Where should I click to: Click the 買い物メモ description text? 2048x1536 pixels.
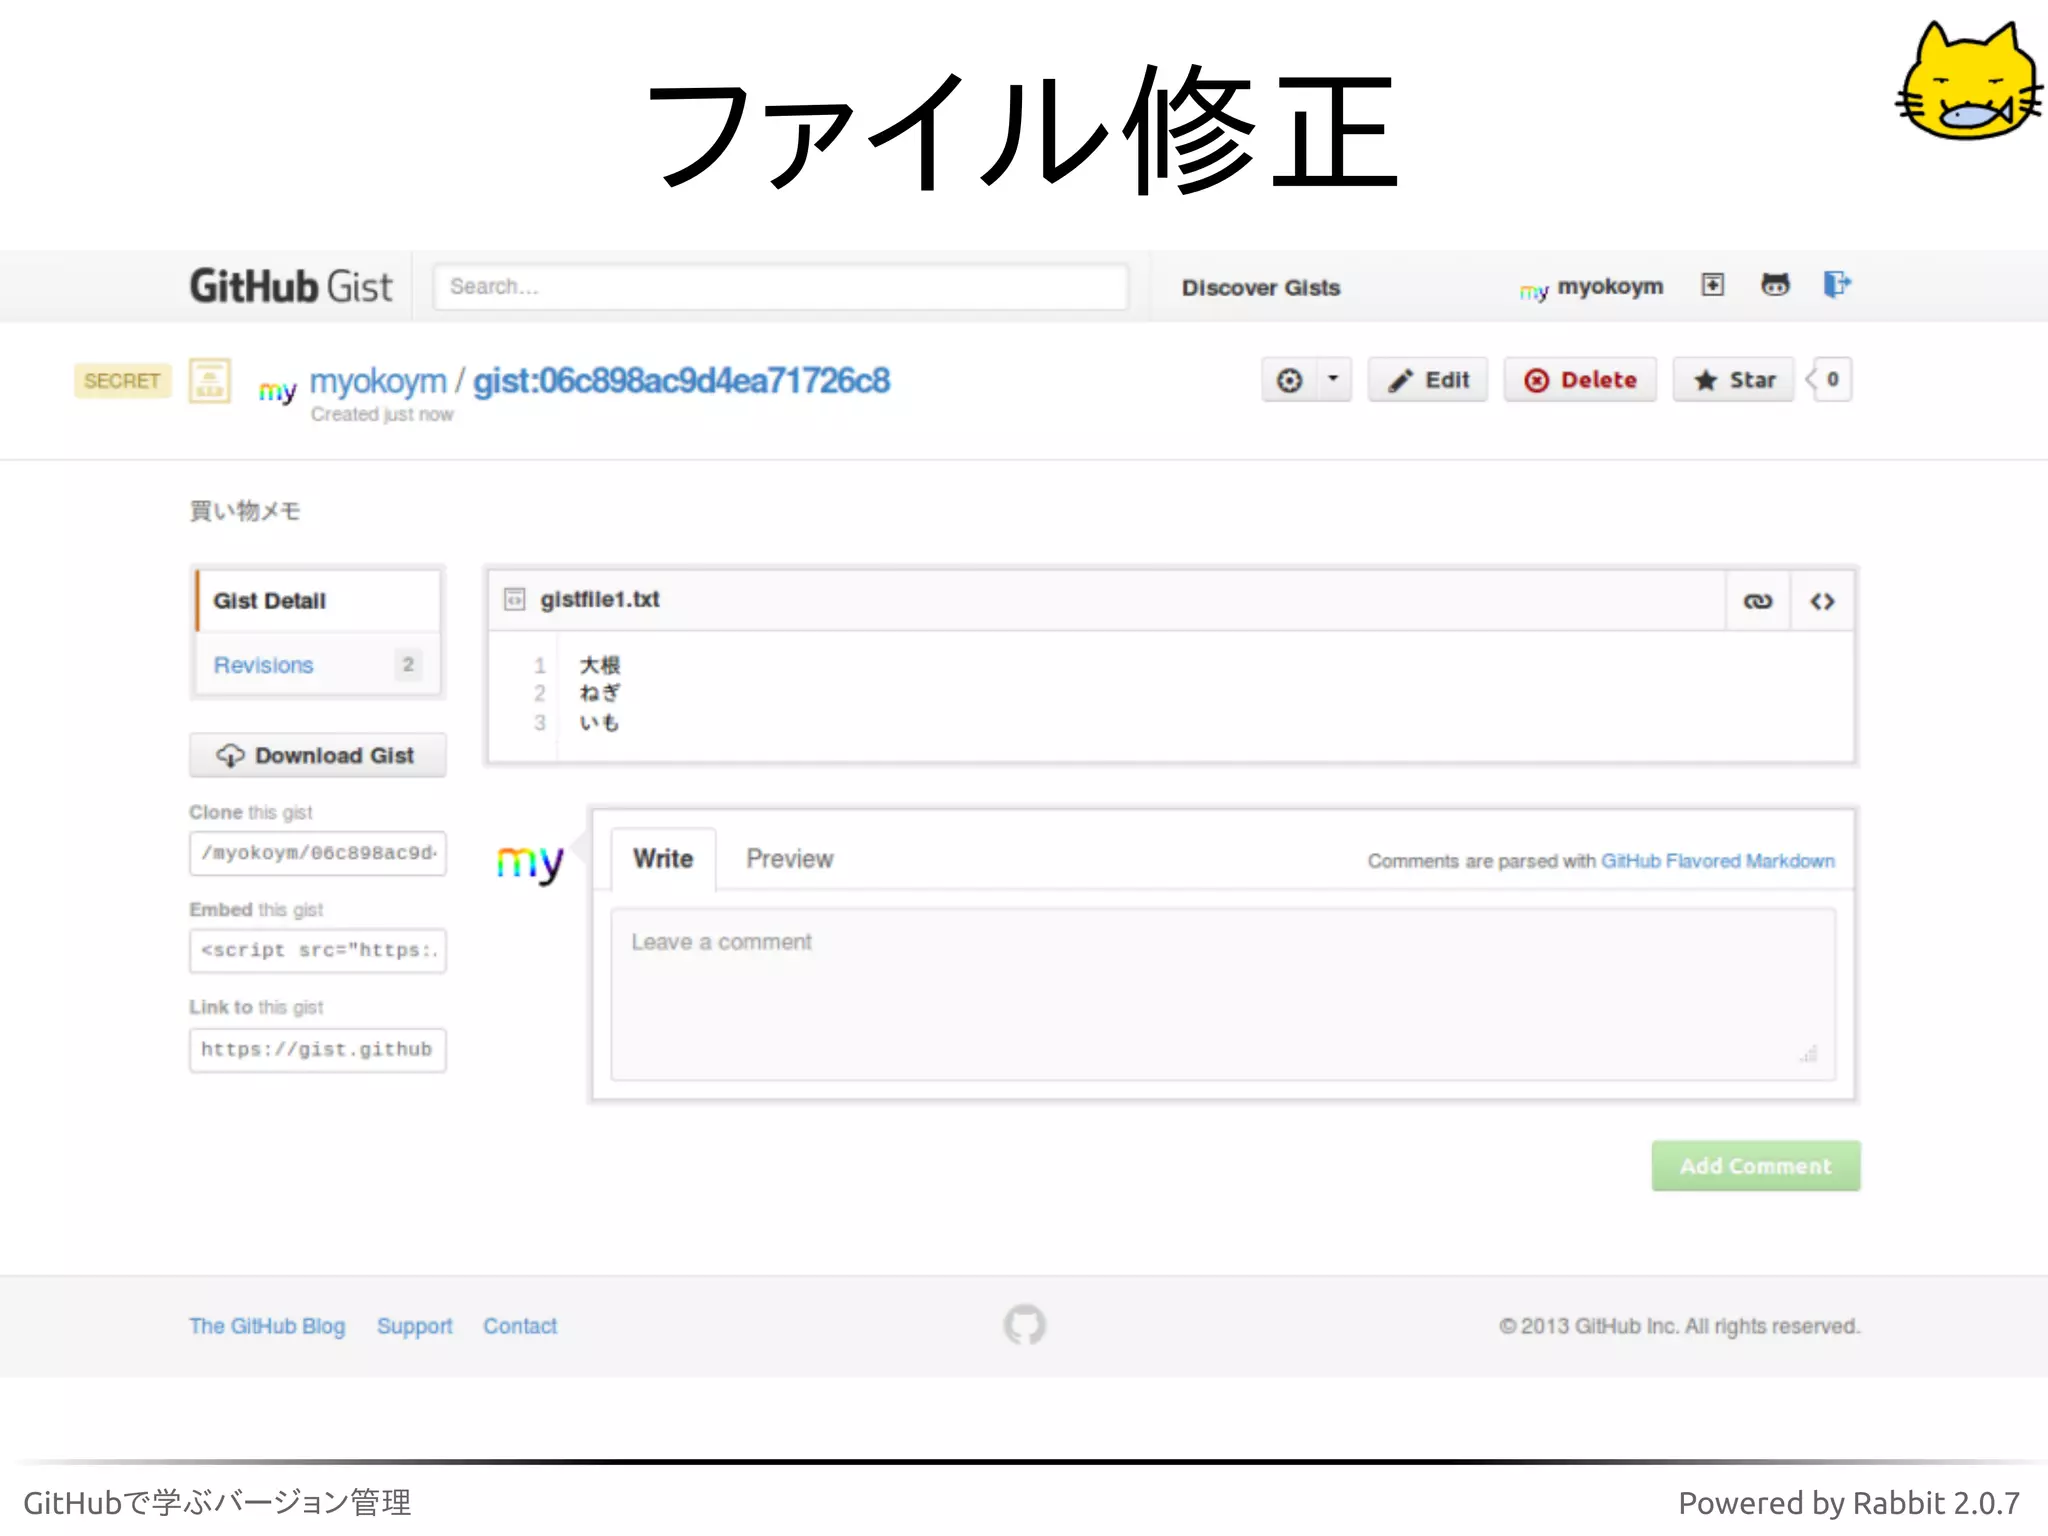point(245,511)
